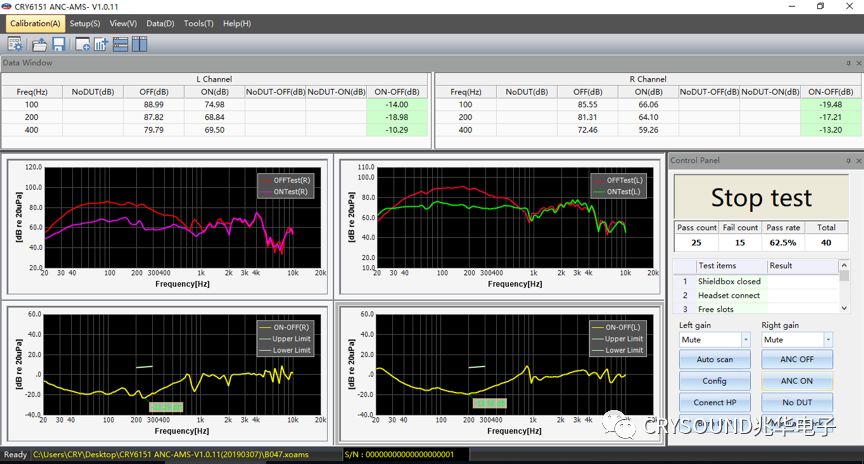Open the settings window toolbar icon
Viewport: 864px width, 464px height.
16,44
